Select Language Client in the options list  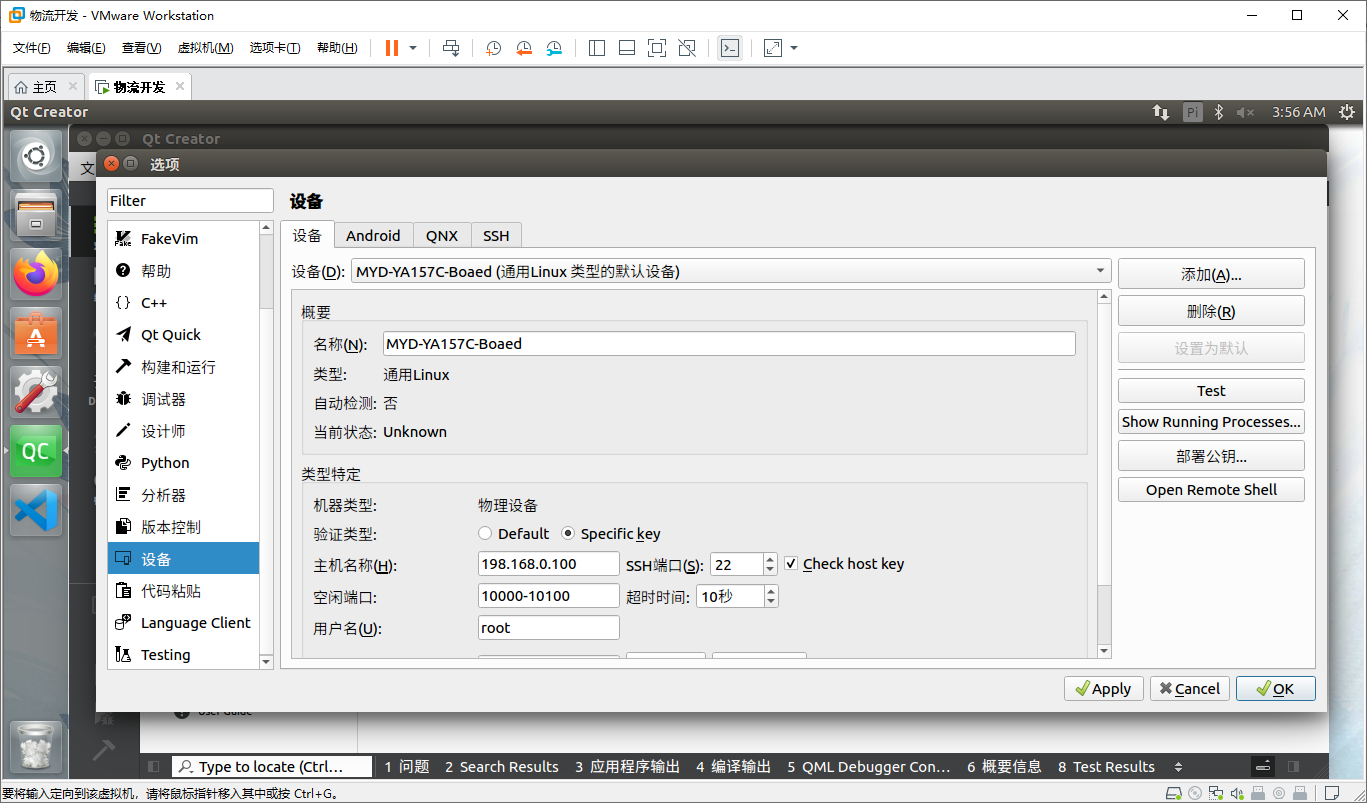coord(184,623)
